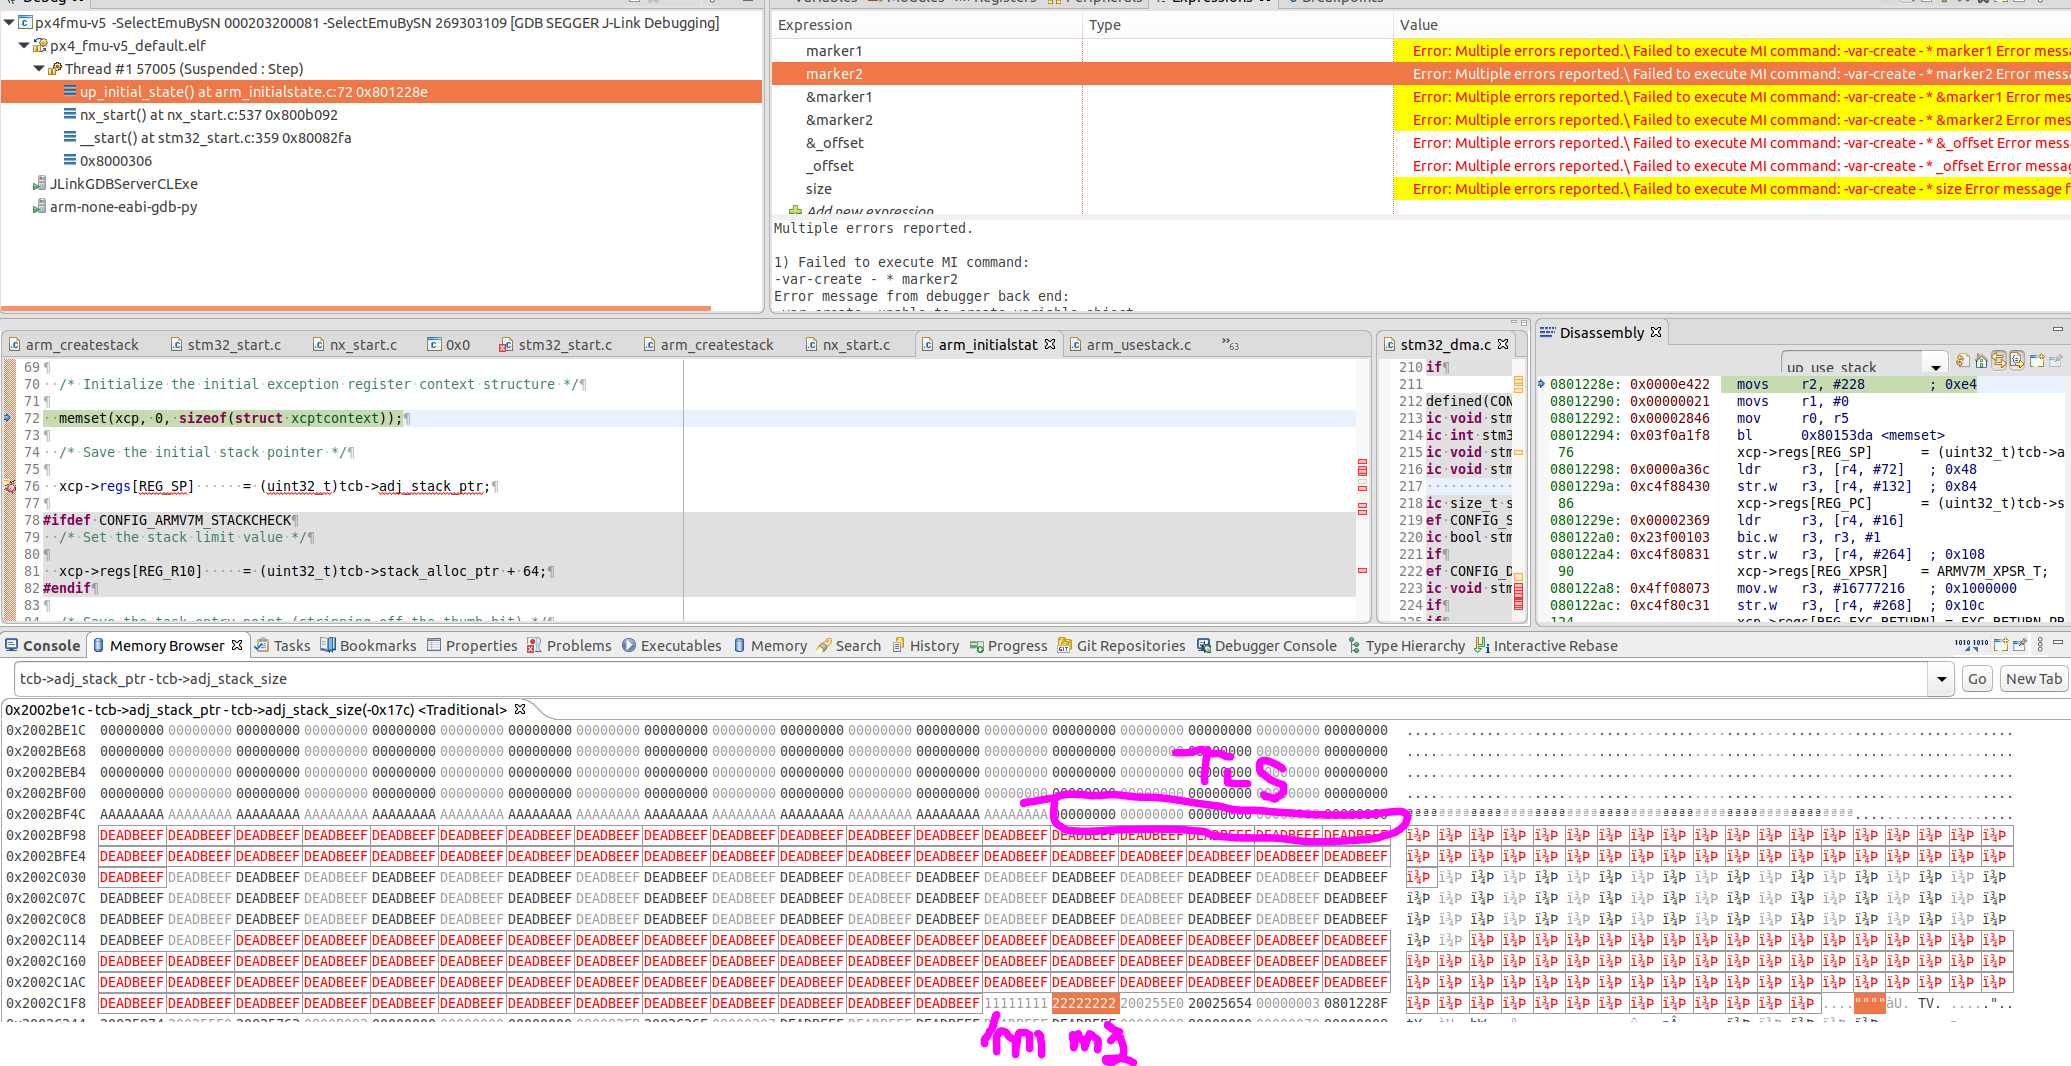Screen dimensions: 2071x1066
Task: Collapse the px4_fmu-v5_default.elf node
Action: coord(24,45)
